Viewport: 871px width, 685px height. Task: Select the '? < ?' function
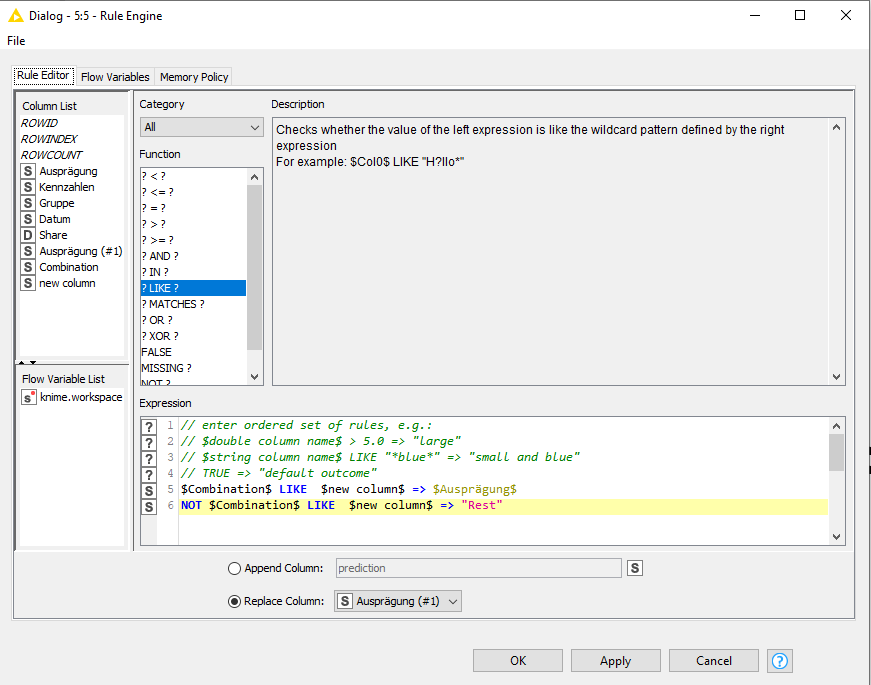[193, 176]
